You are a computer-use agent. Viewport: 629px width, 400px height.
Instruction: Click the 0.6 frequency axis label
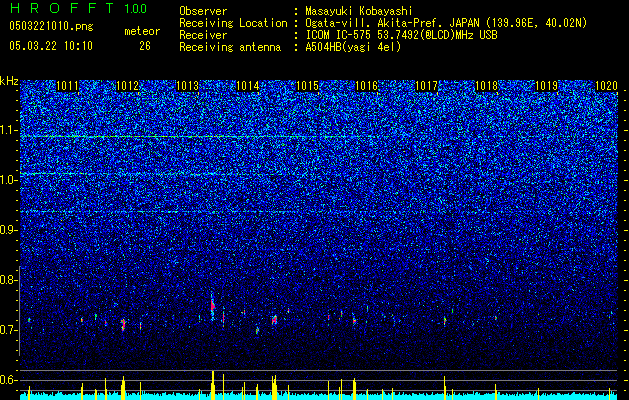(x=8, y=380)
